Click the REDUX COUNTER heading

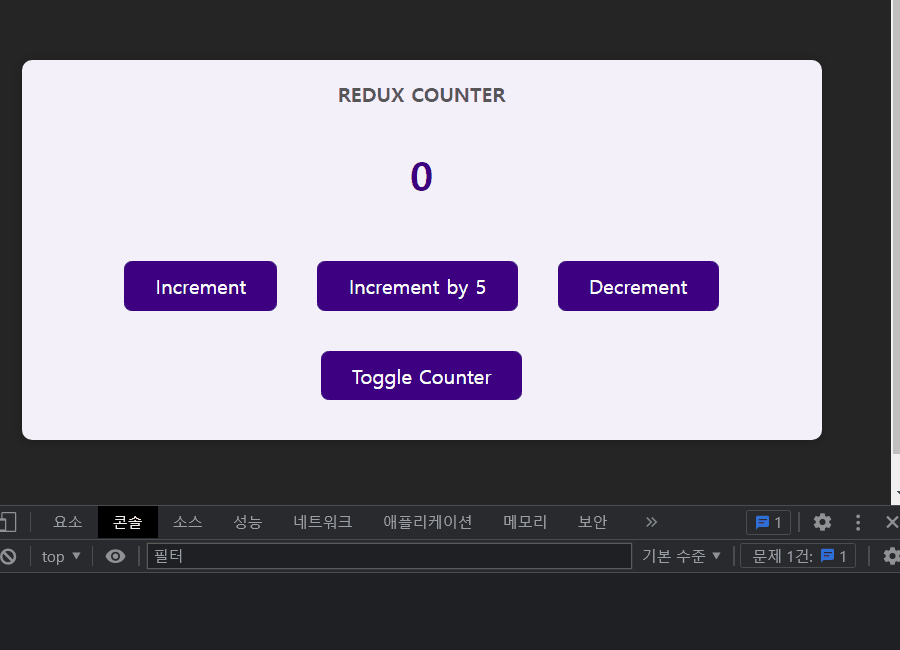coord(422,95)
